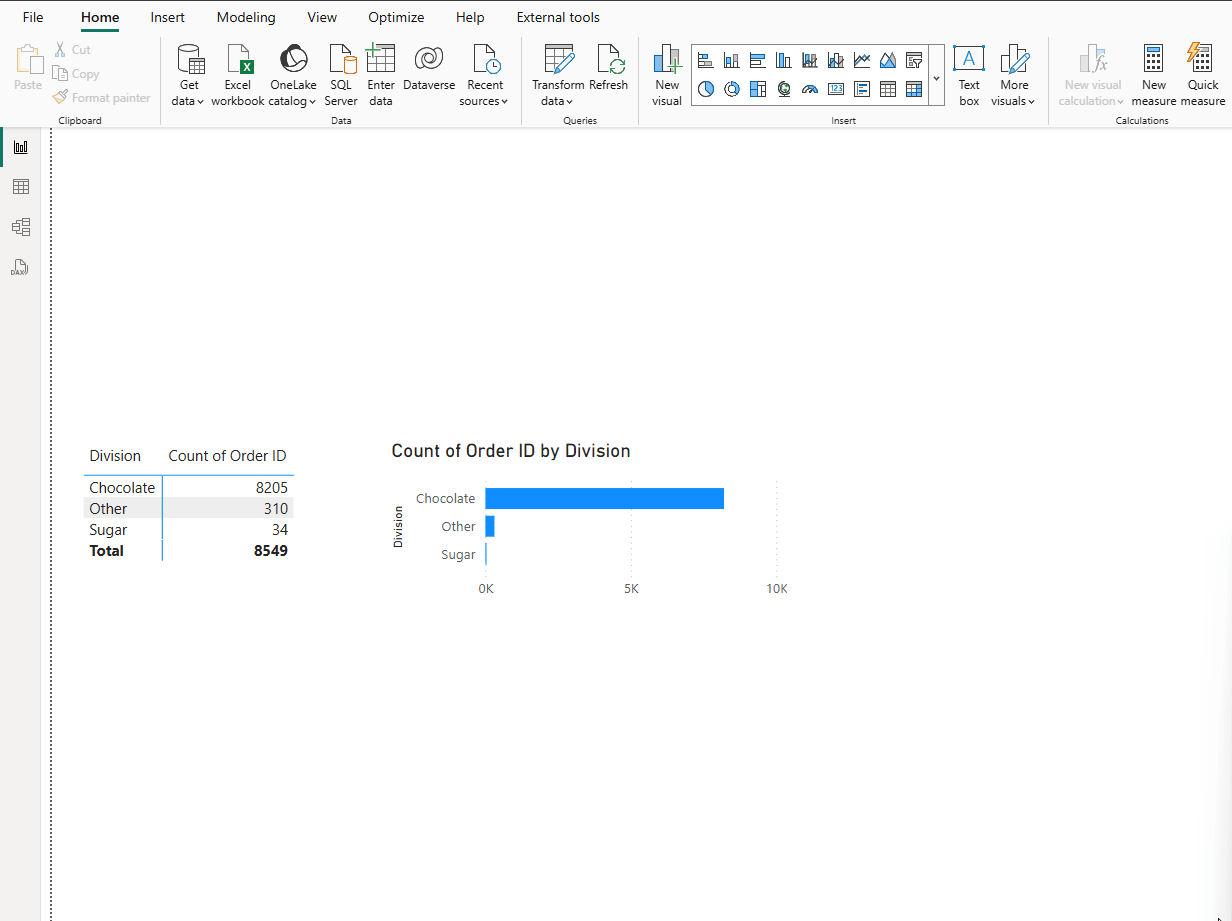Image resolution: width=1232 pixels, height=921 pixels.
Task: Open the File menu
Action: 33,17
